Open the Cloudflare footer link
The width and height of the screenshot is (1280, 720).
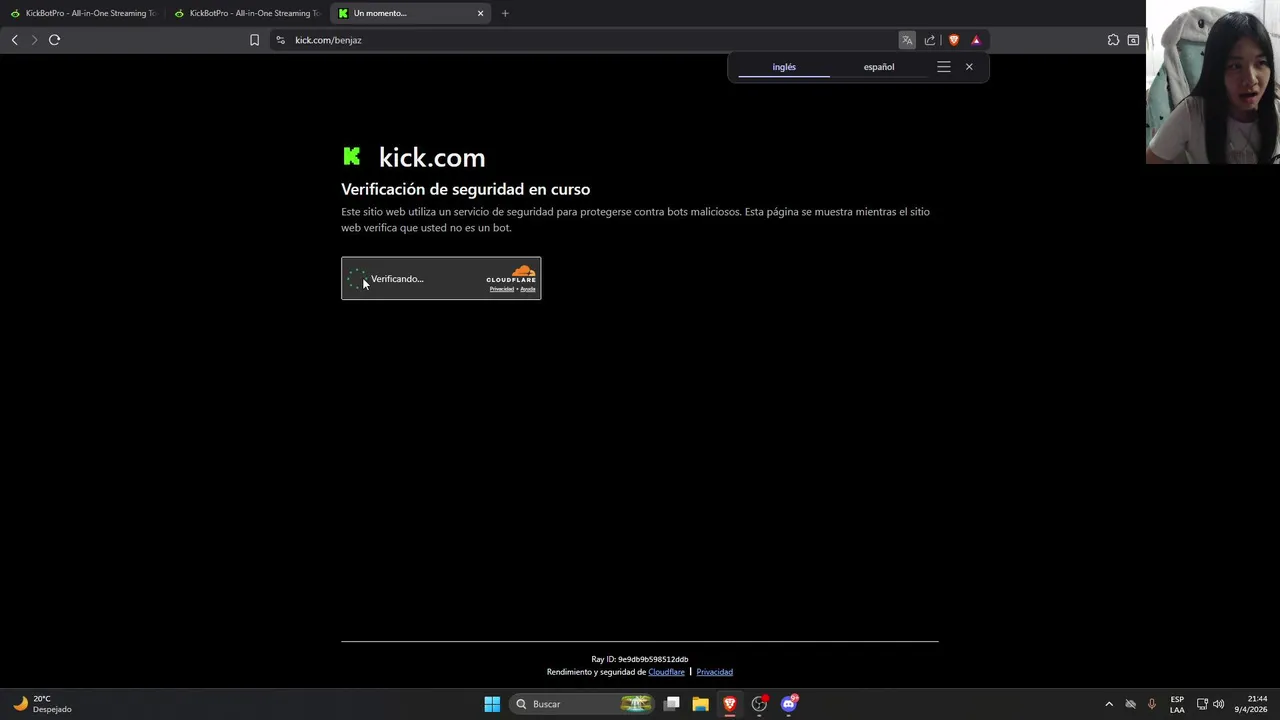(666, 672)
